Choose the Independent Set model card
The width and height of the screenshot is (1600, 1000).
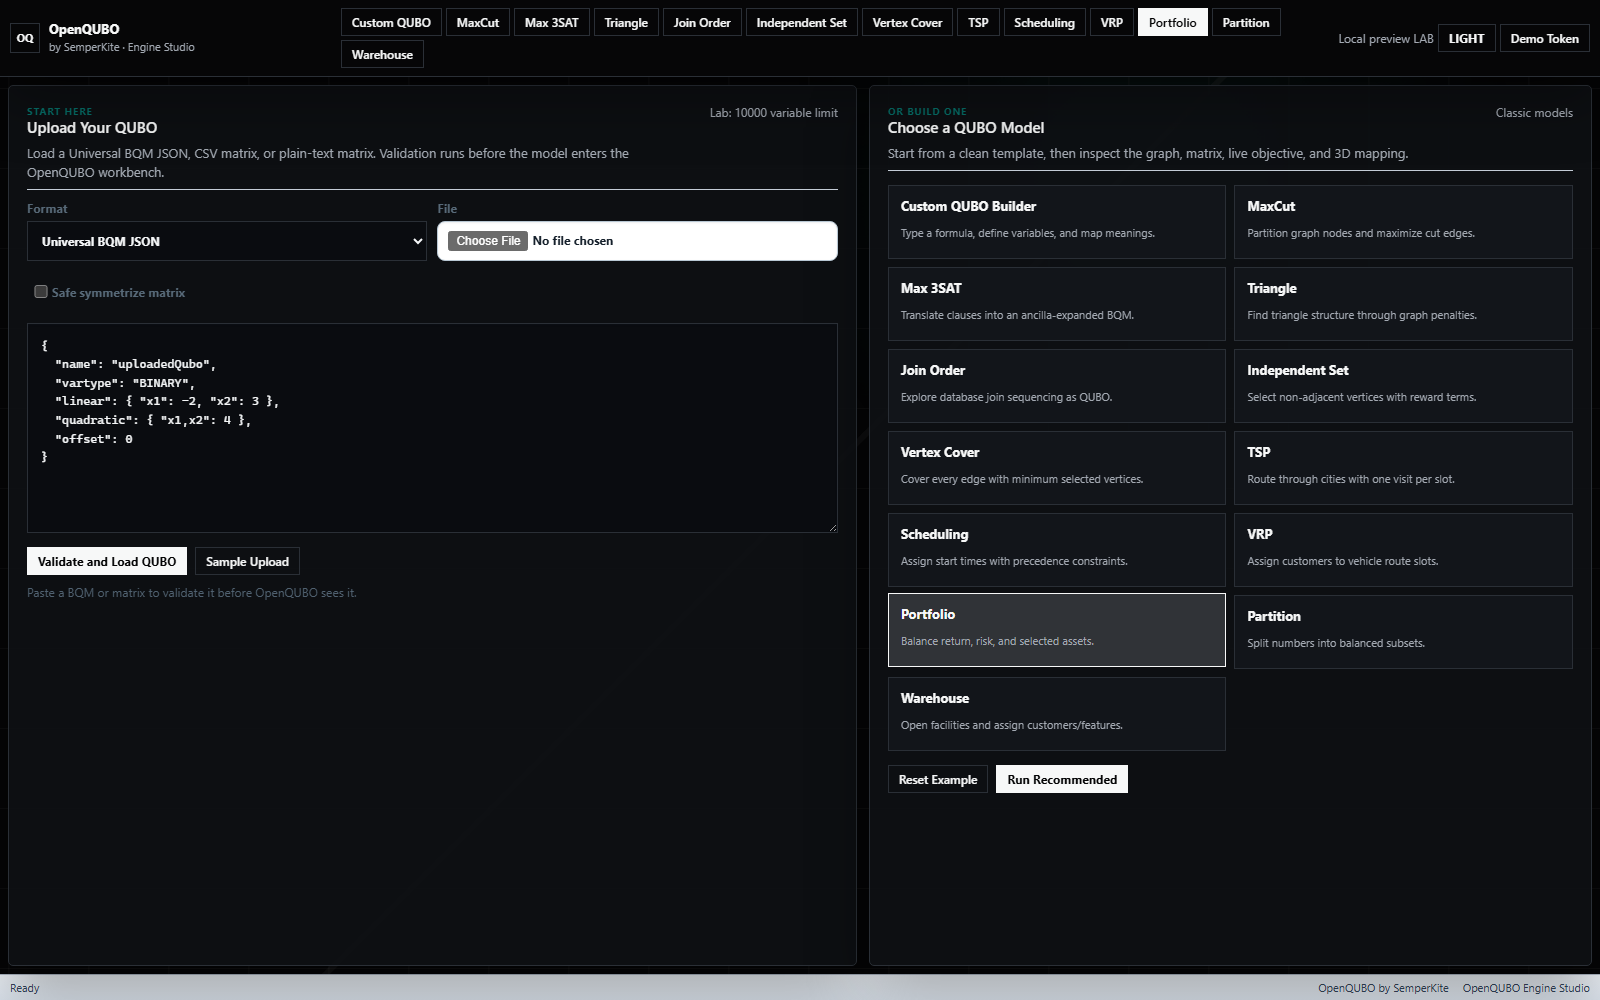(1403, 386)
